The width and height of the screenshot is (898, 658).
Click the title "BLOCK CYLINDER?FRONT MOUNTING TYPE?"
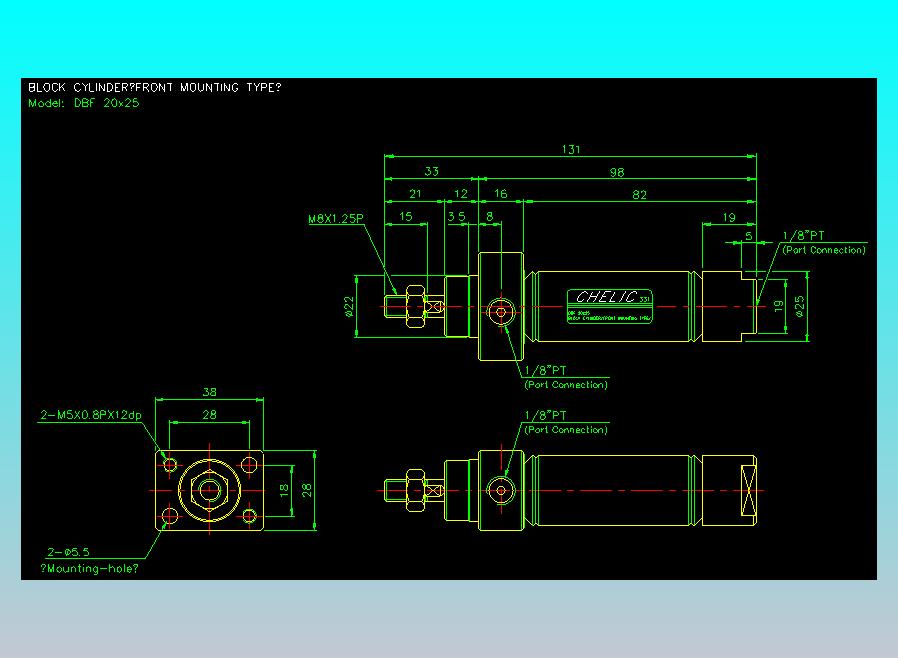(x=155, y=88)
